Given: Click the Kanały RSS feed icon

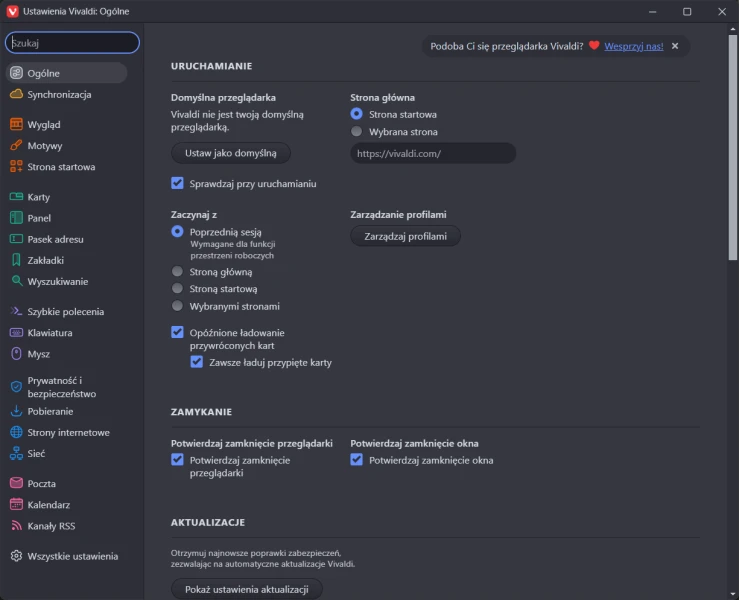Looking at the screenshot, I should click(16, 526).
